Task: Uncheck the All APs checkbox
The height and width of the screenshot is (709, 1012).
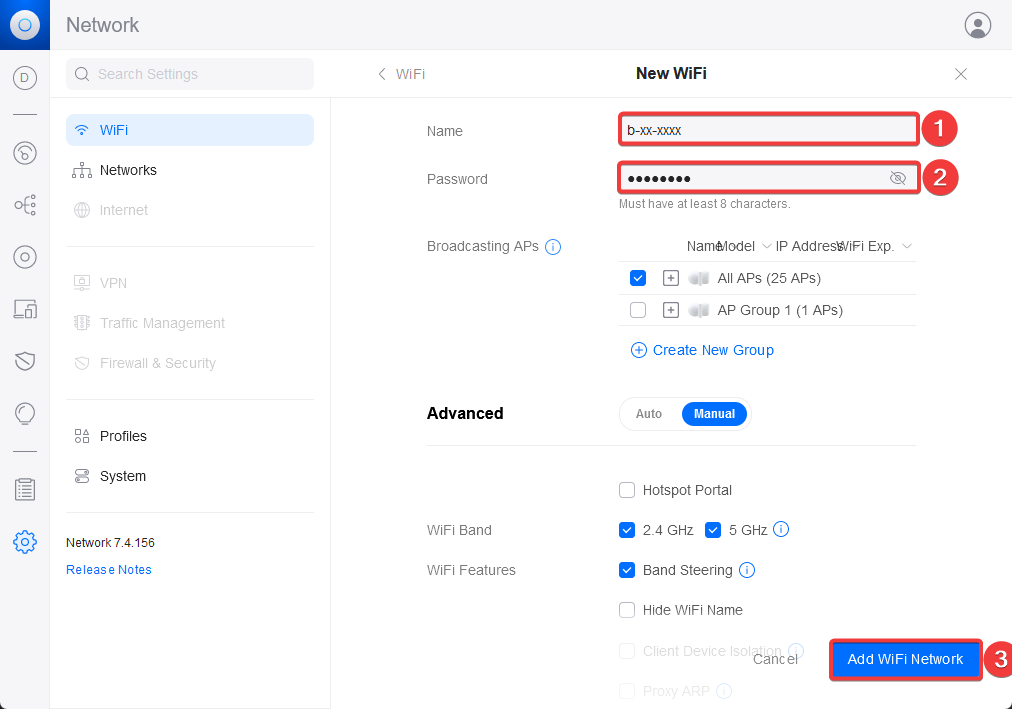Action: pos(638,278)
